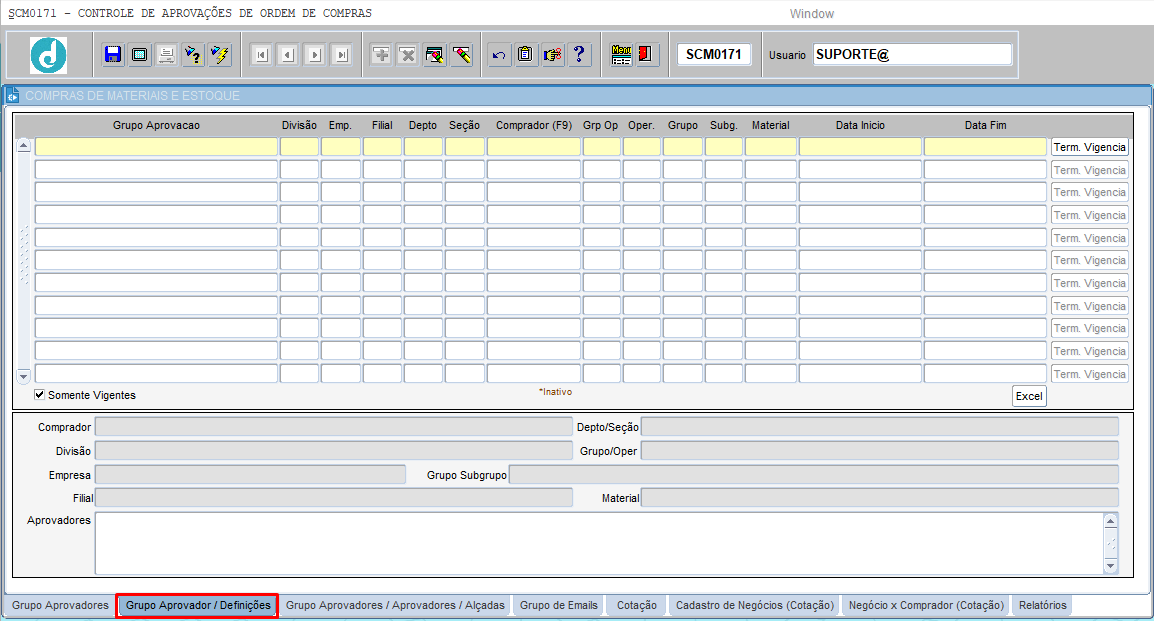Go to last record arrow icon
The width and height of the screenshot is (1154, 621).
[341, 54]
